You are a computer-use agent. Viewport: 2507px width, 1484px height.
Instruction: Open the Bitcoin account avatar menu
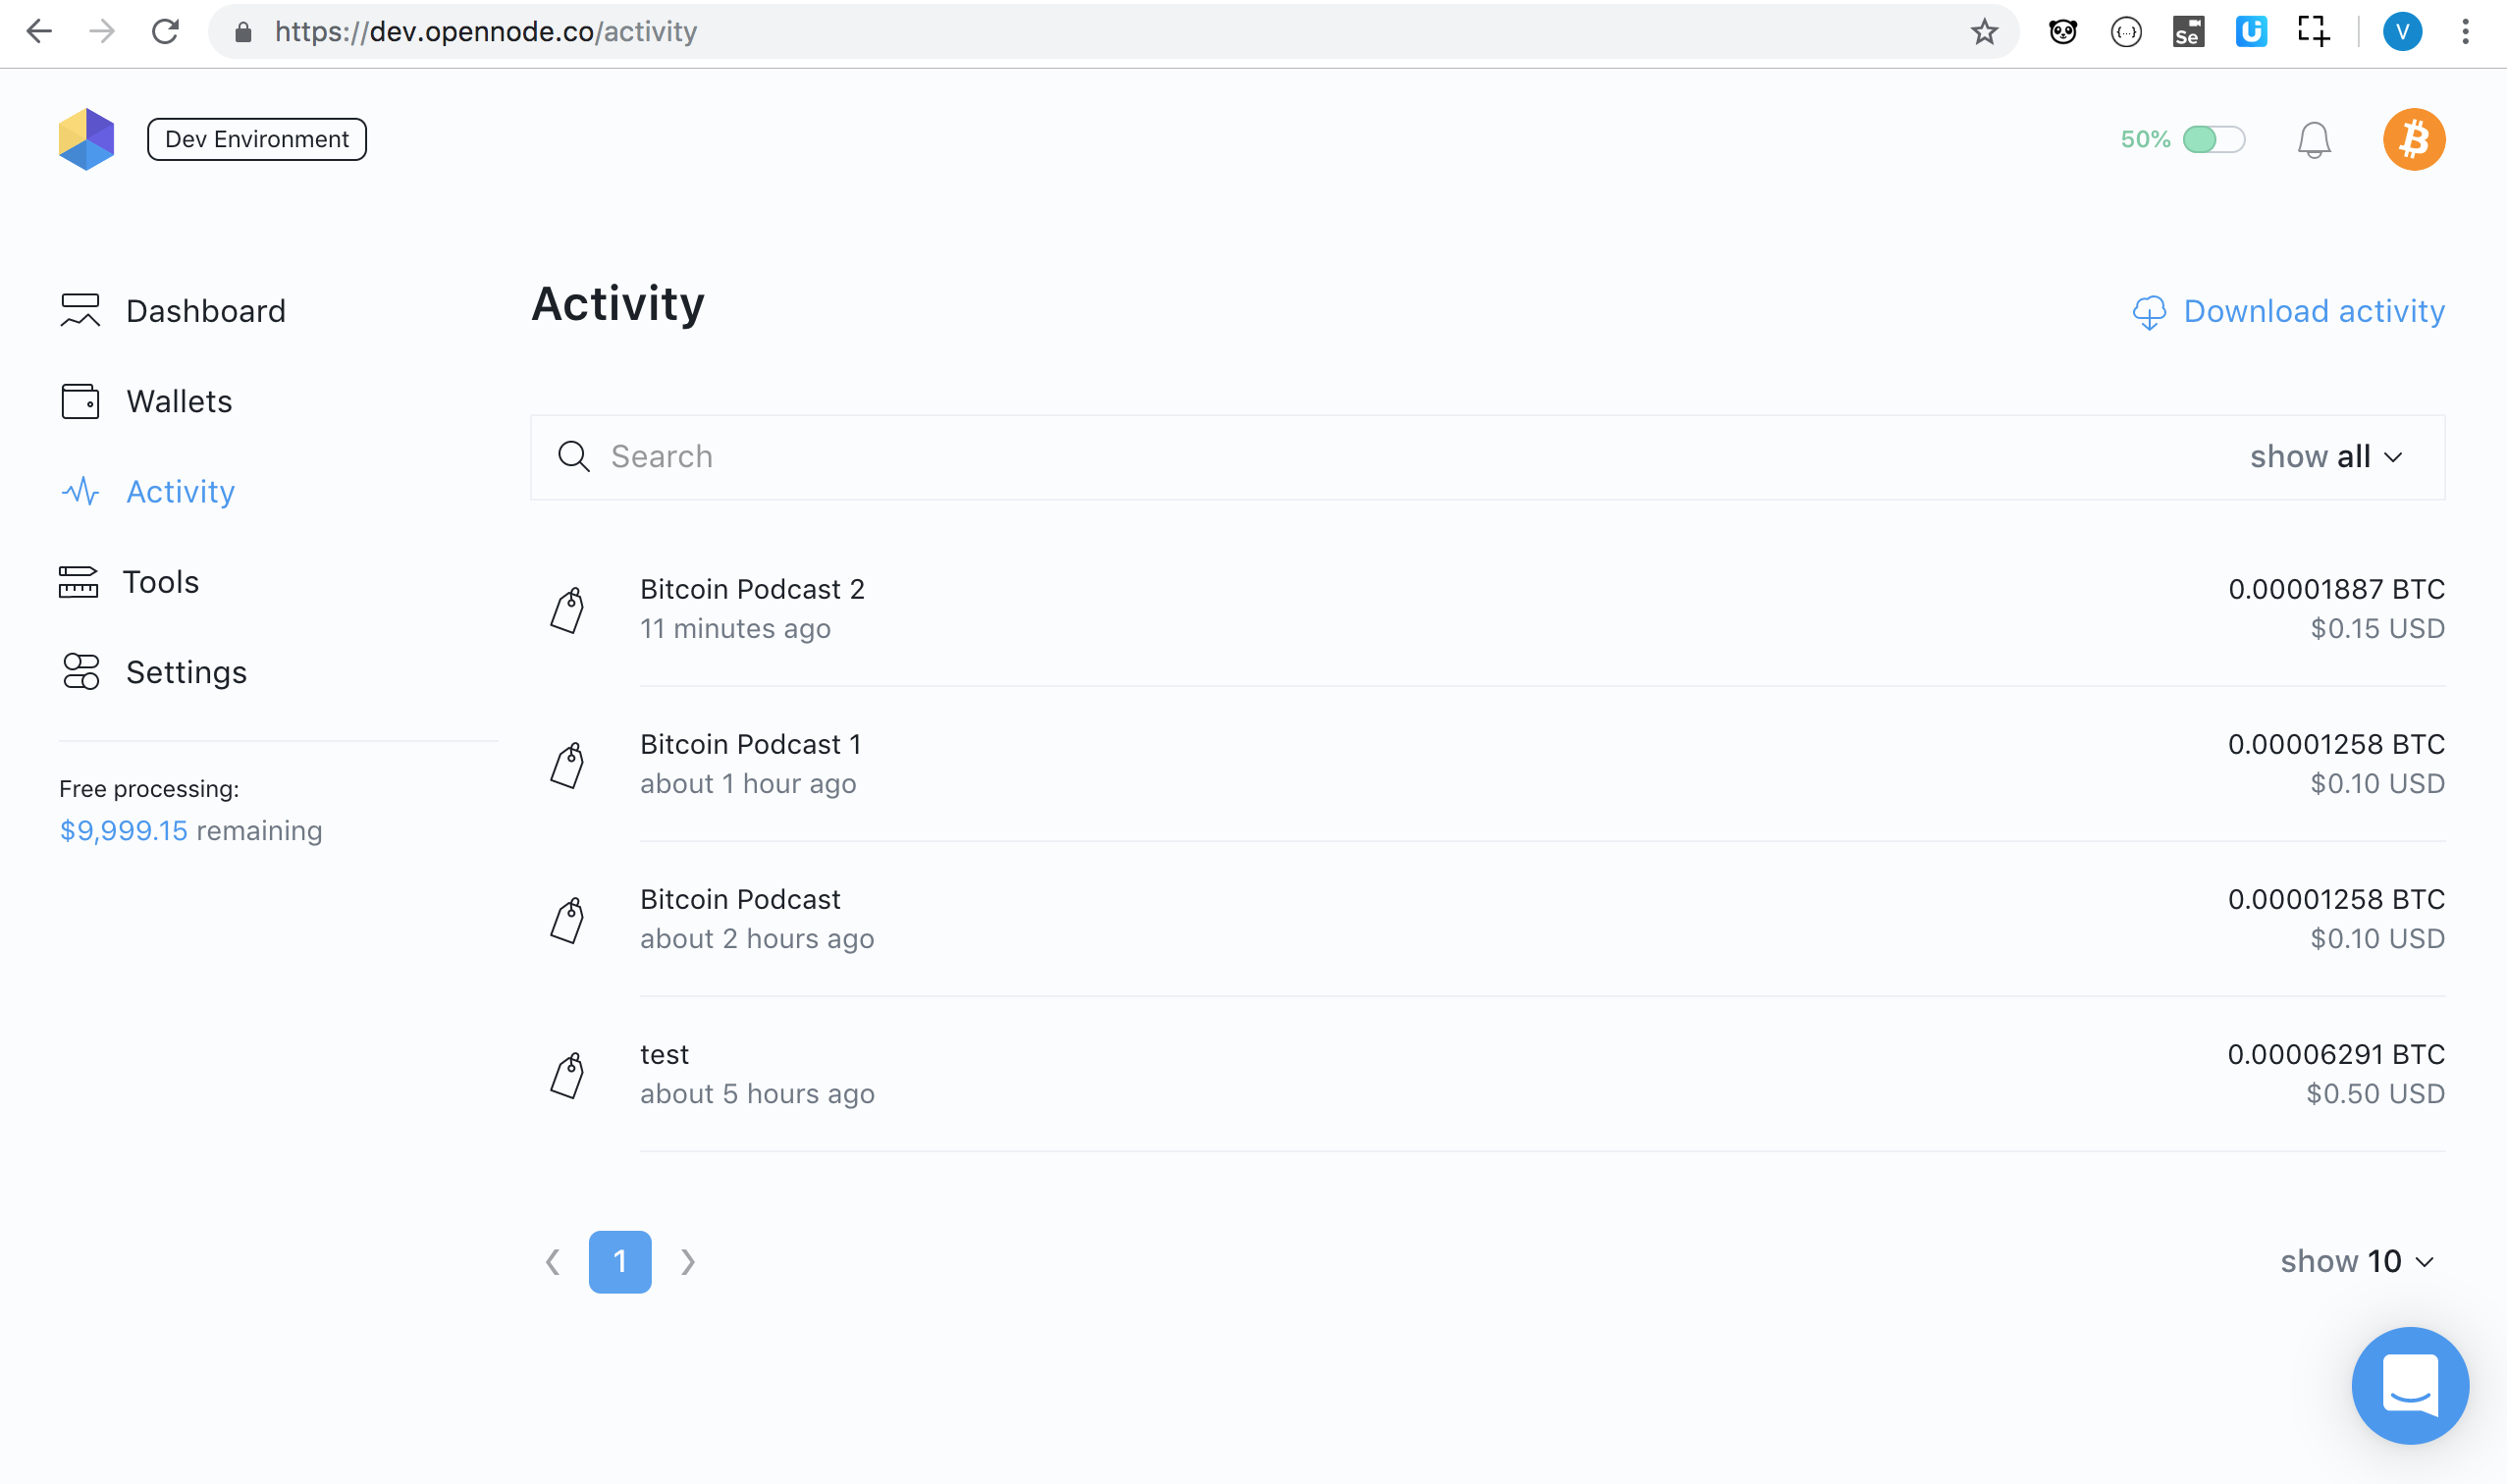click(x=2413, y=139)
